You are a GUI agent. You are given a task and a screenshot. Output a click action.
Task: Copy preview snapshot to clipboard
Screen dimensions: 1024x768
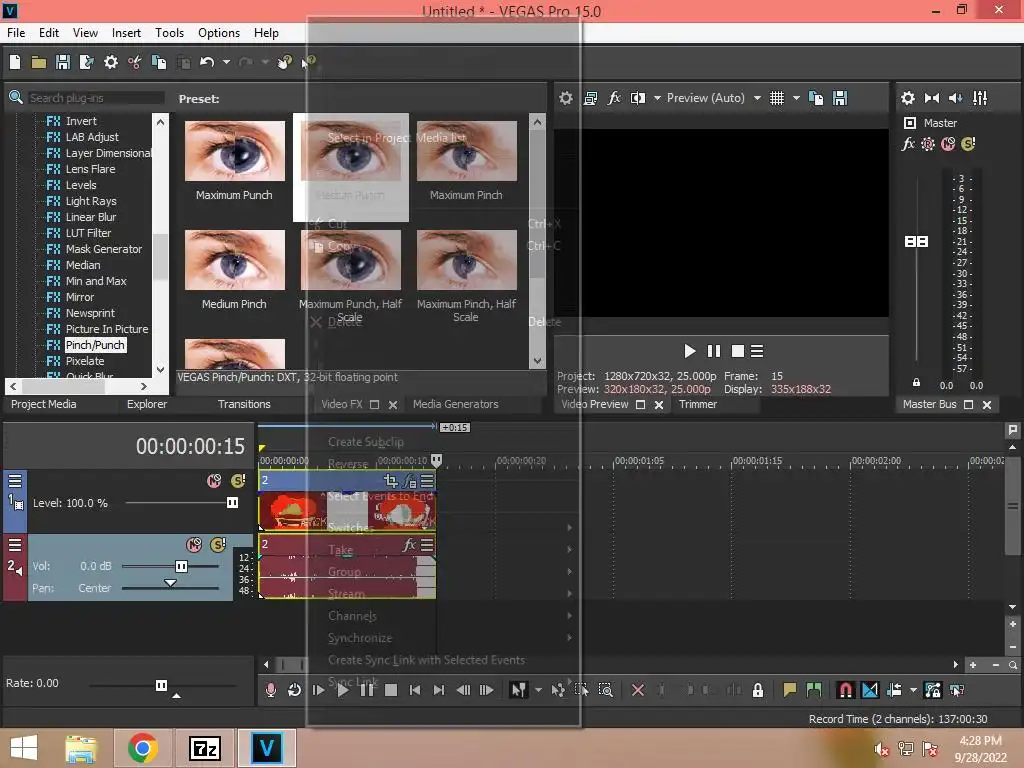[x=816, y=98]
